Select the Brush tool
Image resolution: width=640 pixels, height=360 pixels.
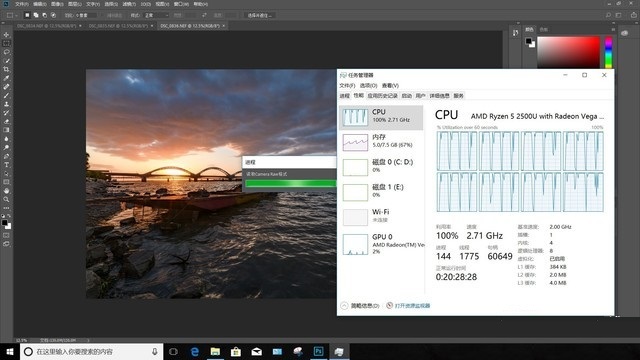click(x=6, y=96)
